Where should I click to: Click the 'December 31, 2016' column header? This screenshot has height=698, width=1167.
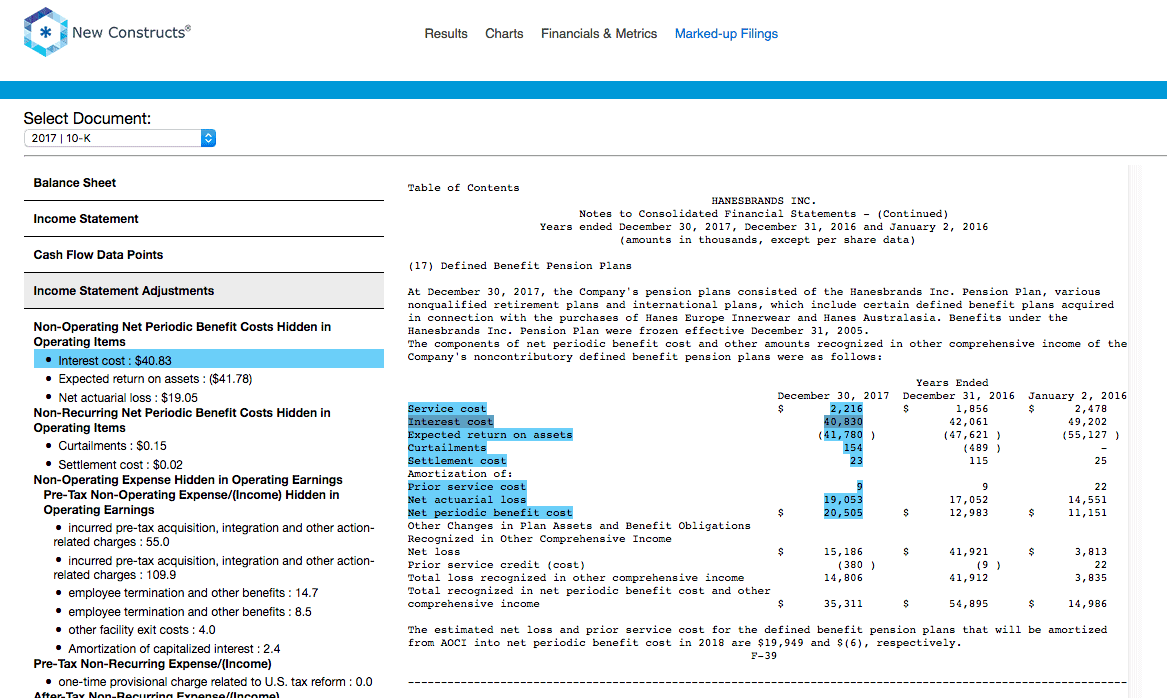tap(959, 396)
